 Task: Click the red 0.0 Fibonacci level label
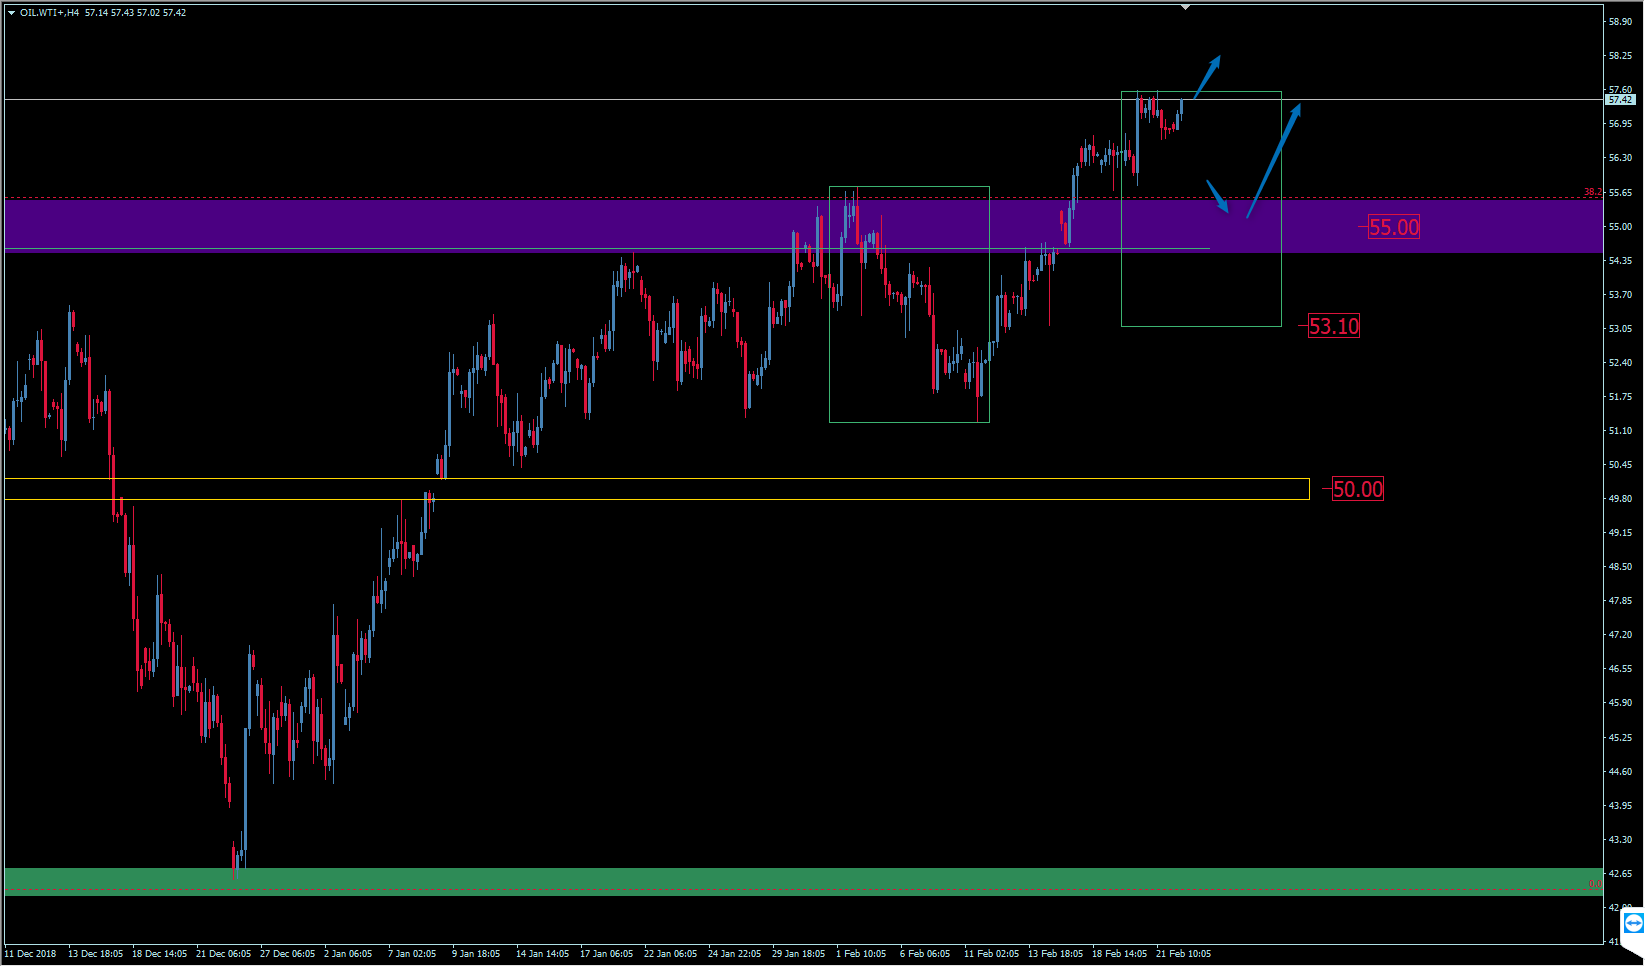pyautogui.click(x=1595, y=884)
